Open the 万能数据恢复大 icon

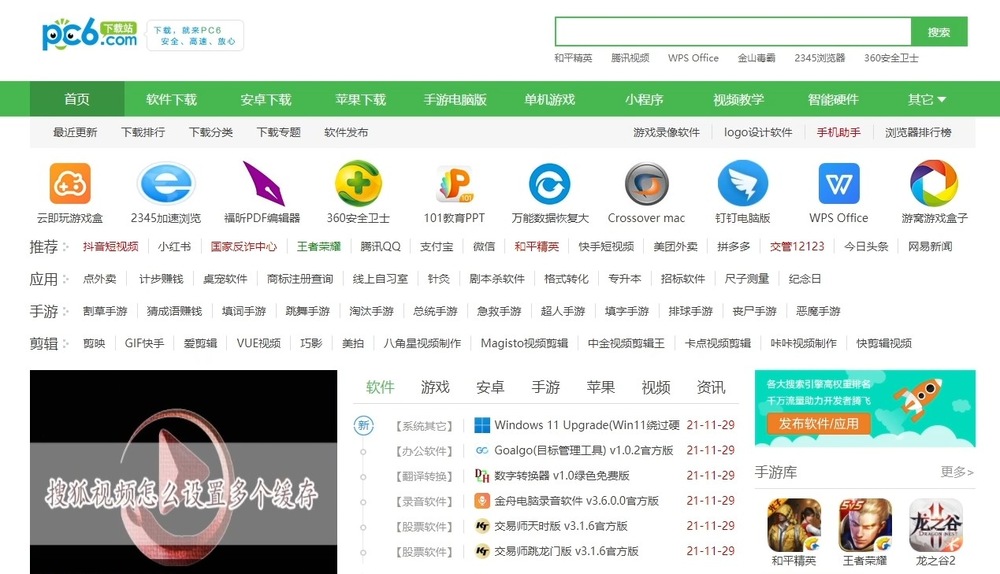(x=550, y=184)
